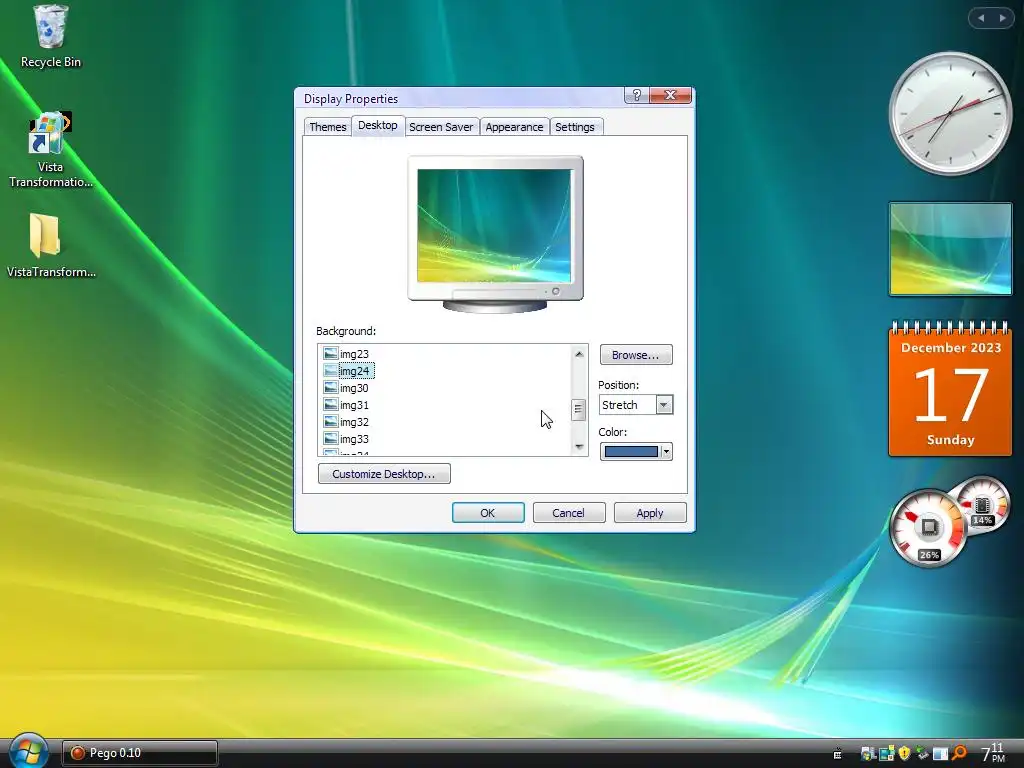Click OK in Display Properties
The width and height of the screenshot is (1024, 768).
(x=488, y=513)
